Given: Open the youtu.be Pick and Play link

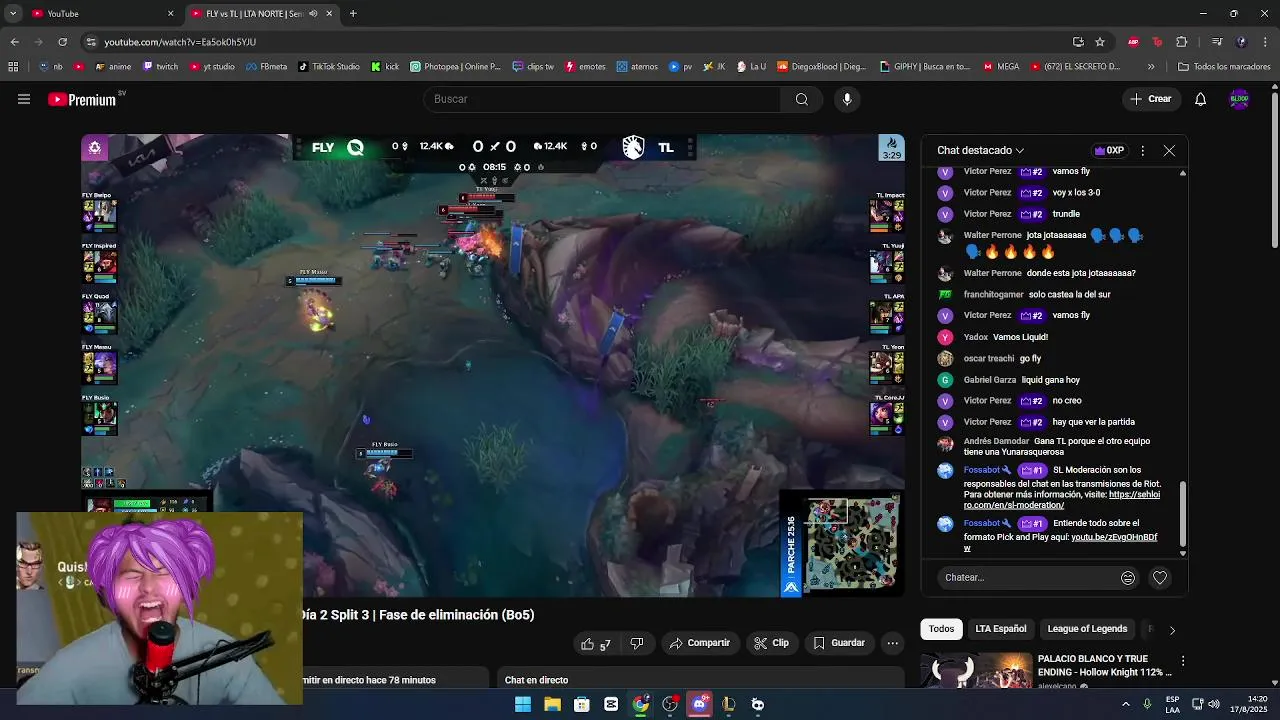Looking at the screenshot, I should (1061, 542).
